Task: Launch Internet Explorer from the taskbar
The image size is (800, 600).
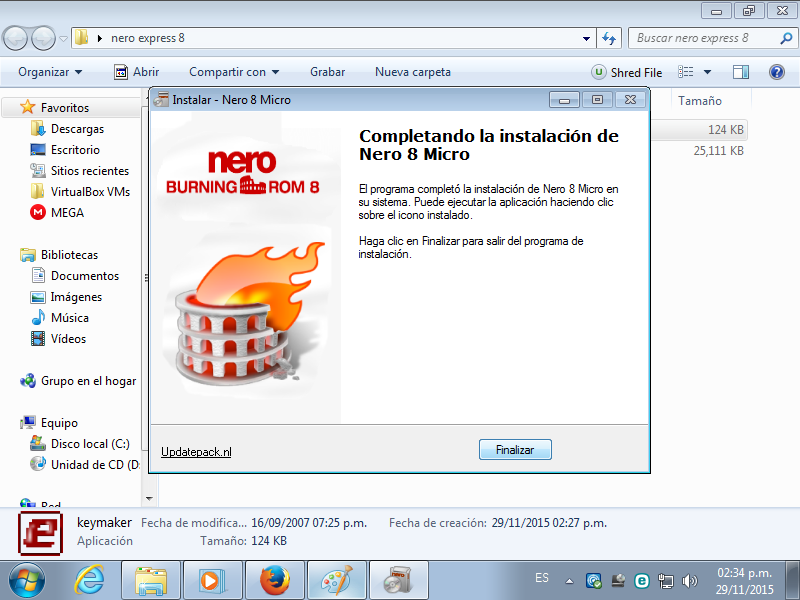Action: pyautogui.click(x=89, y=581)
